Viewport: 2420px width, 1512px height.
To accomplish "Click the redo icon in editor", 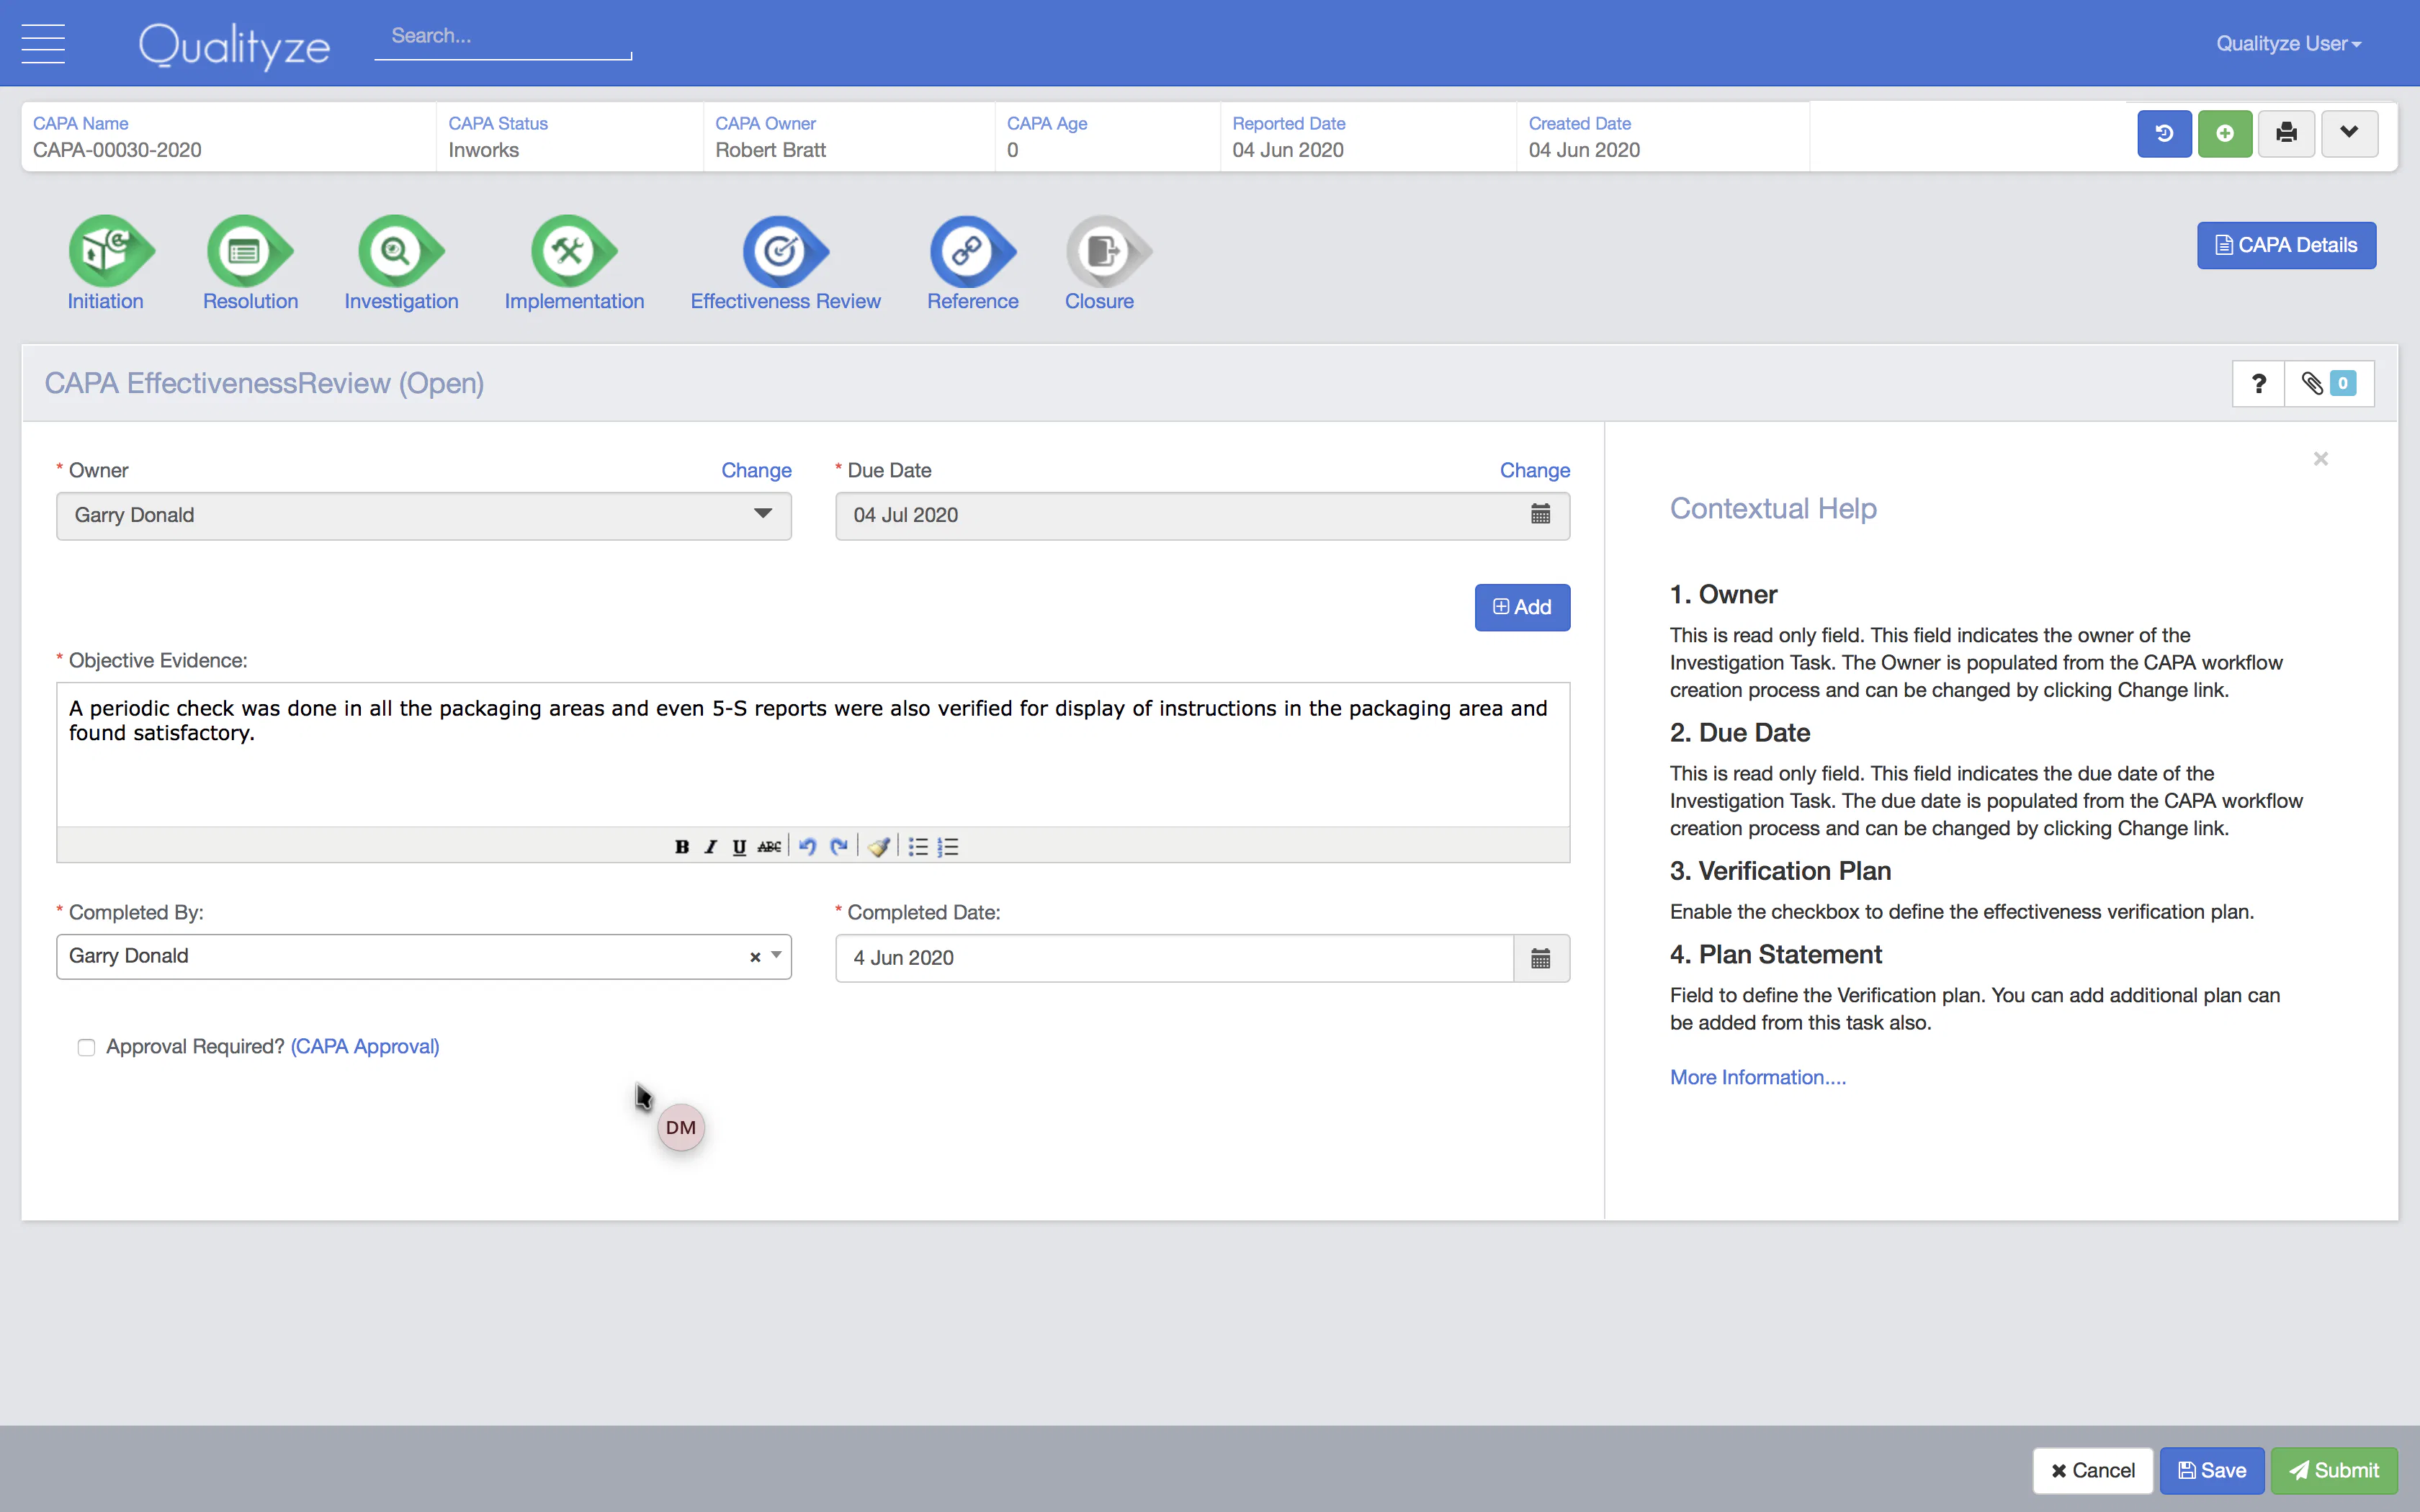I will click(x=839, y=847).
